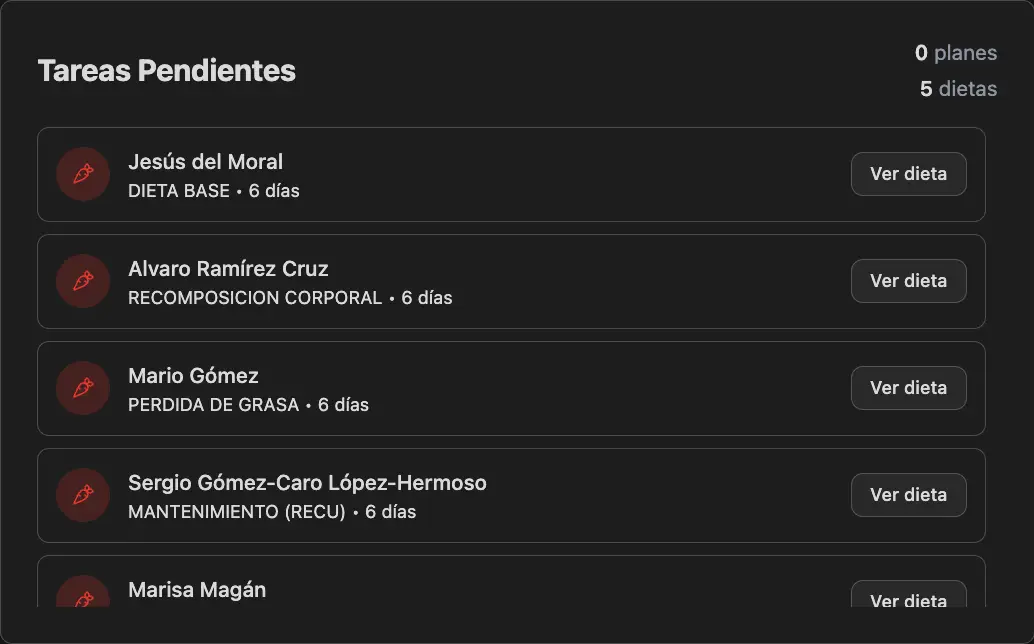Click the carrot icon beside Alvaro Ramírez Cruz
The height and width of the screenshot is (644, 1034).
[x=83, y=281]
